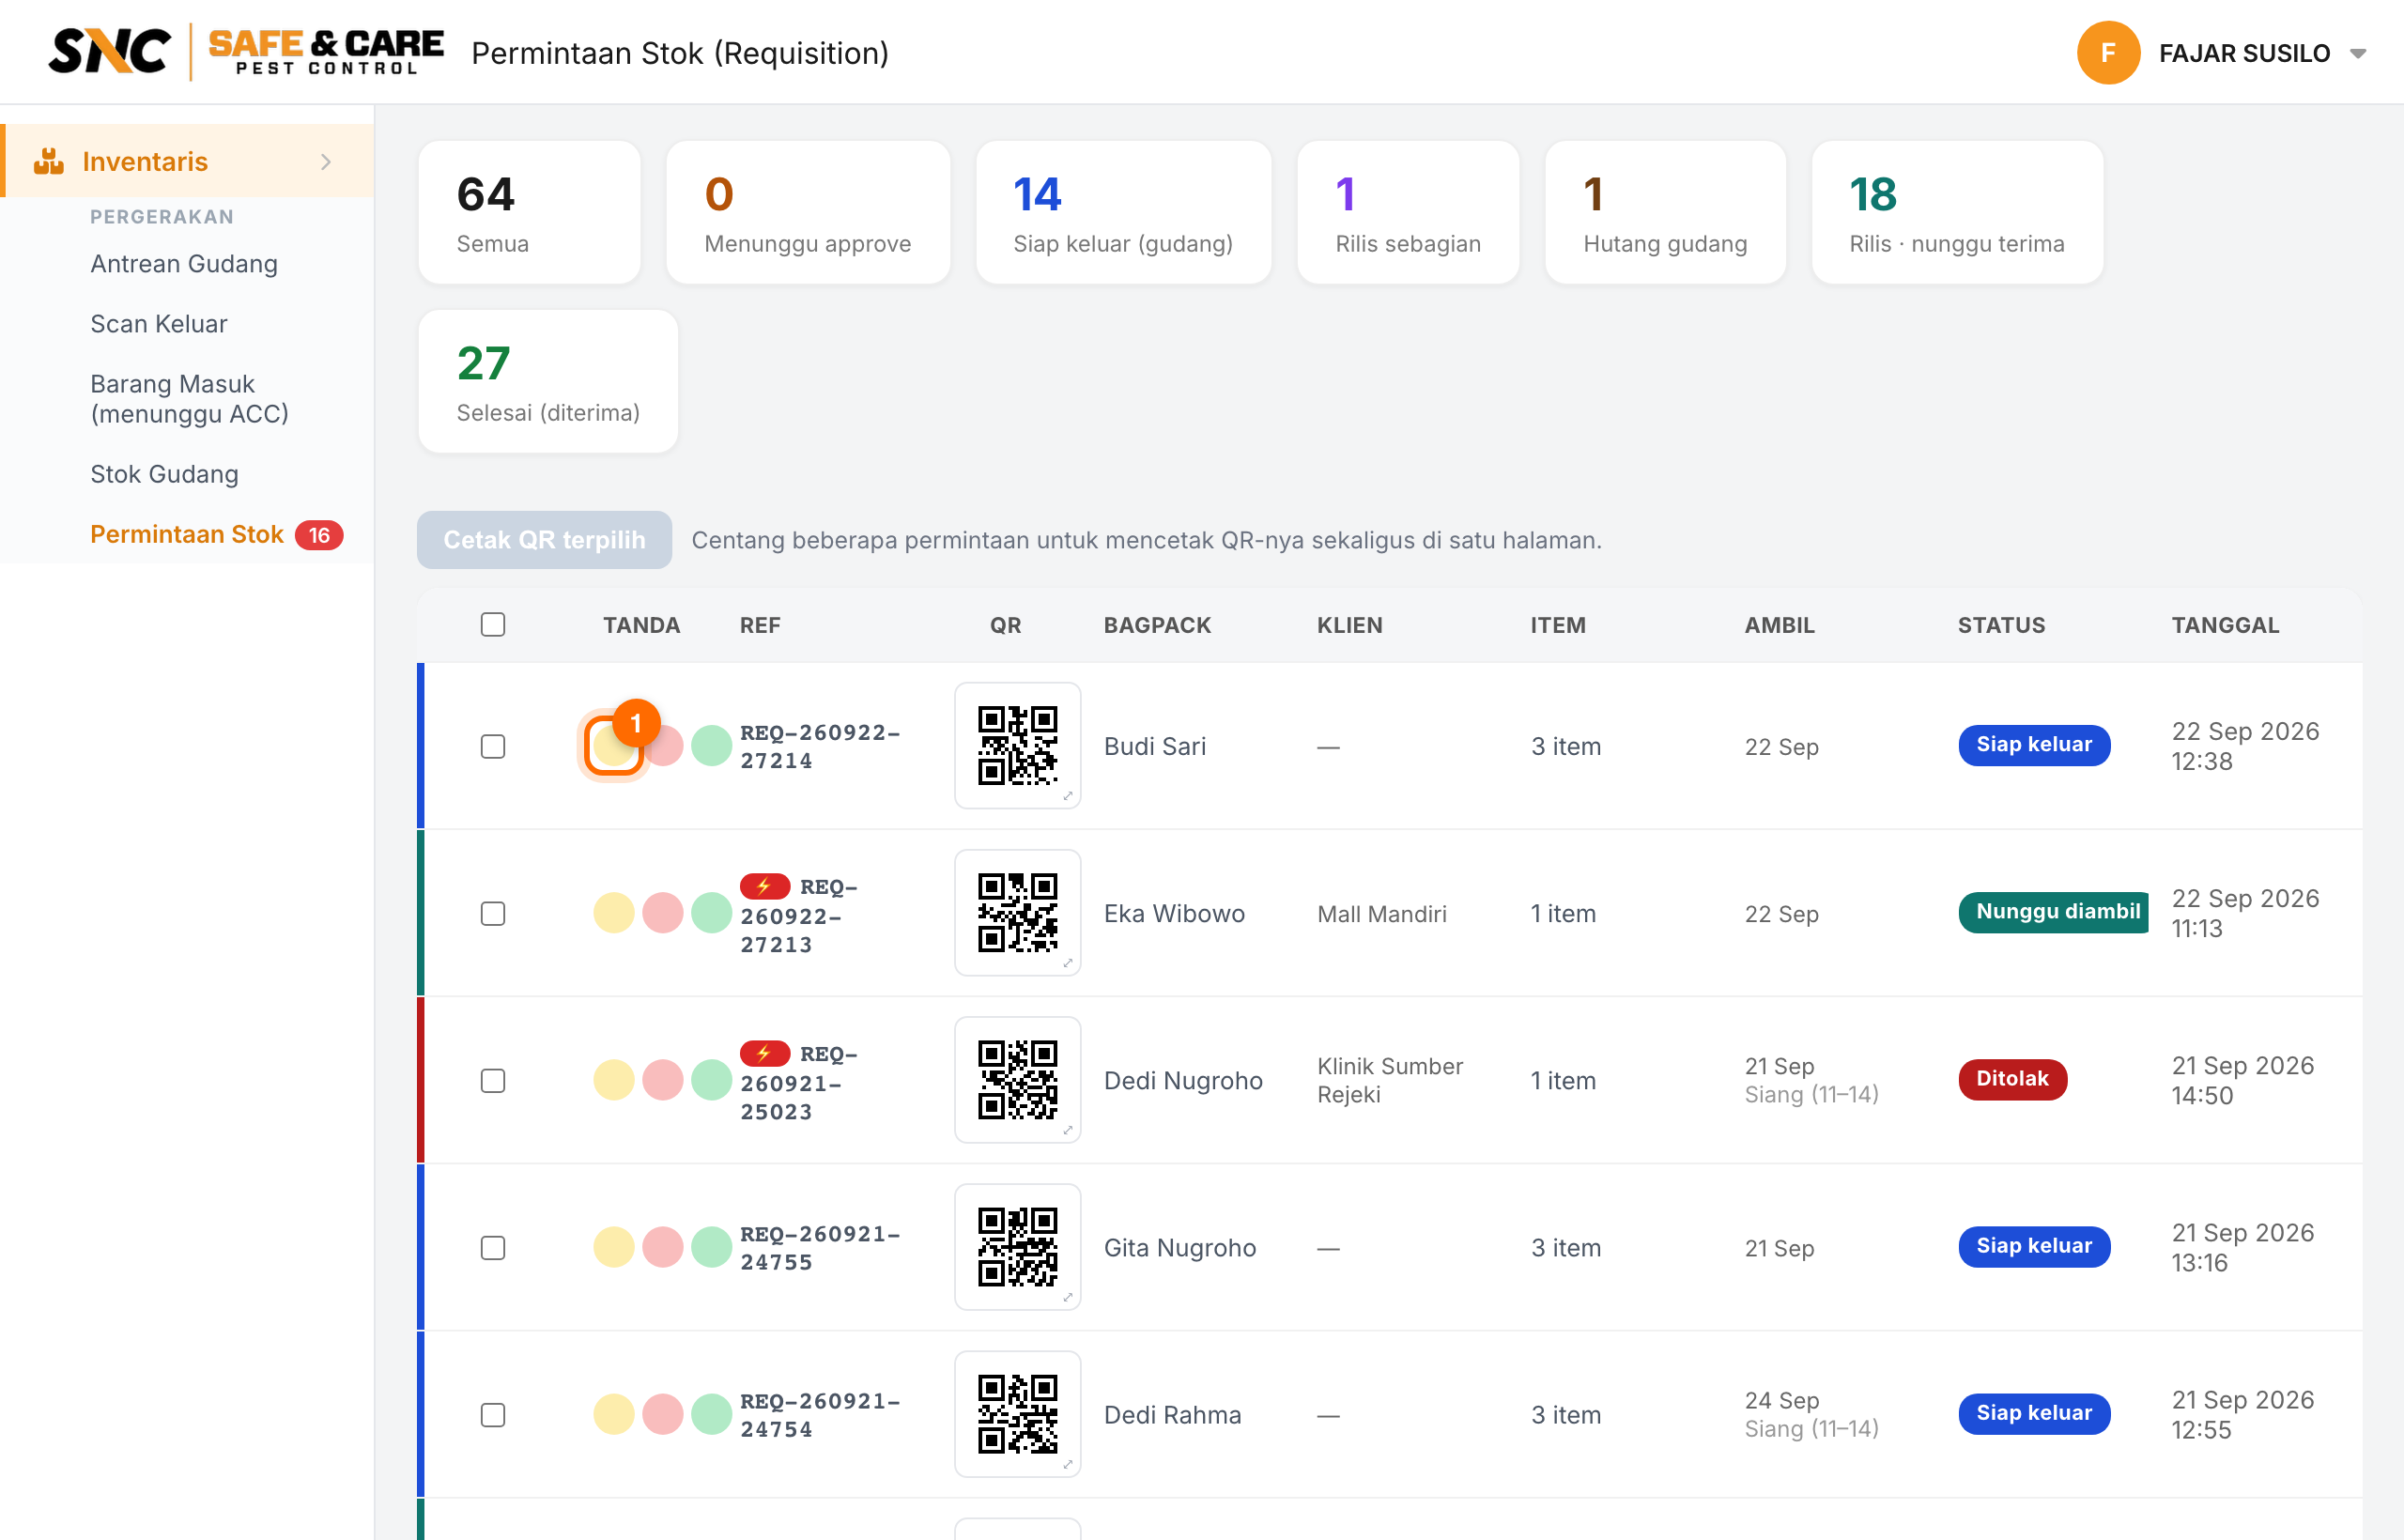Open request REQ-260921-25023

pos(800,1082)
